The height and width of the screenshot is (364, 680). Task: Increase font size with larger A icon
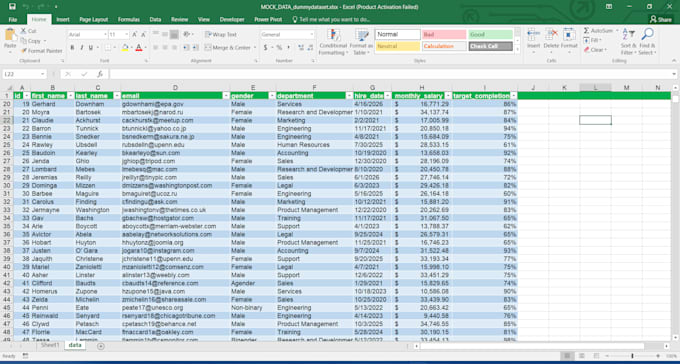tap(135, 34)
